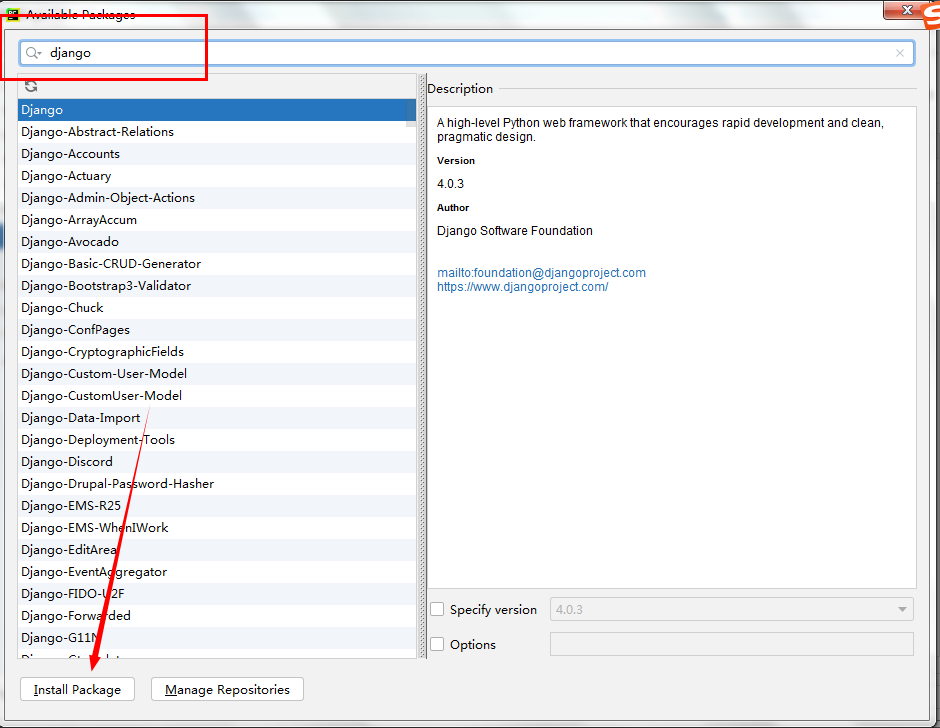This screenshot has height=728, width=940.
Task: Select Django-Chuck in the list
Action: tap(216, 308)
